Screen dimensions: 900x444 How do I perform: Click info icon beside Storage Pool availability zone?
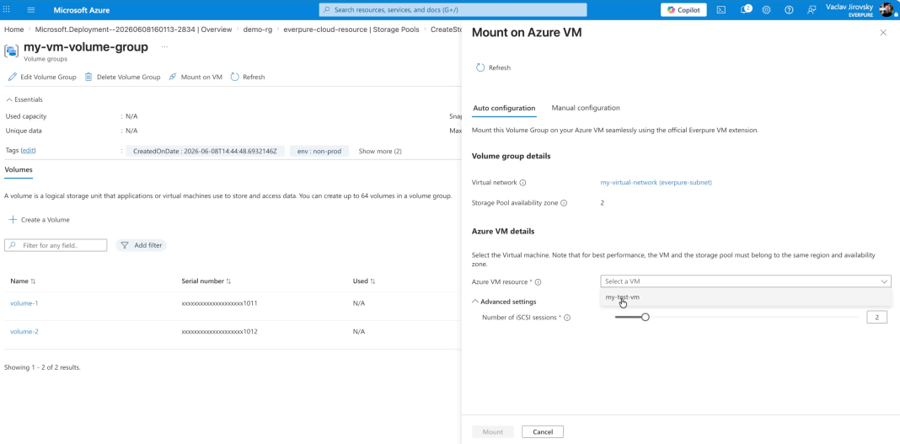(x=564, y=203)
